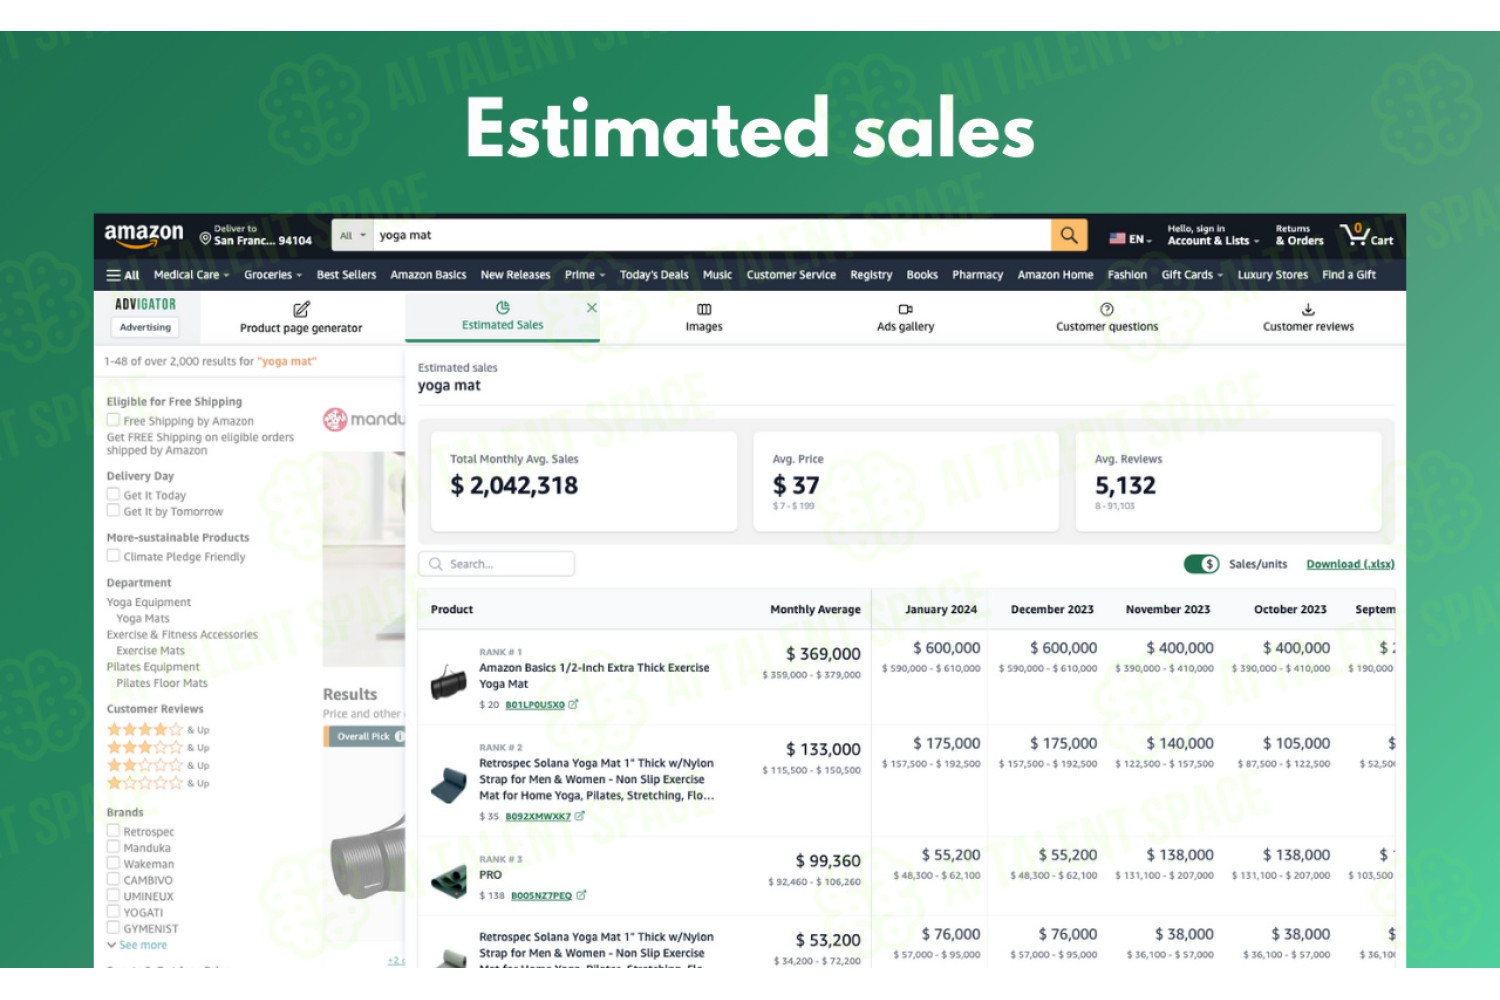
Task: Click the PRO rank 3 mat thumbnail
Action: [x=448, y=881]
